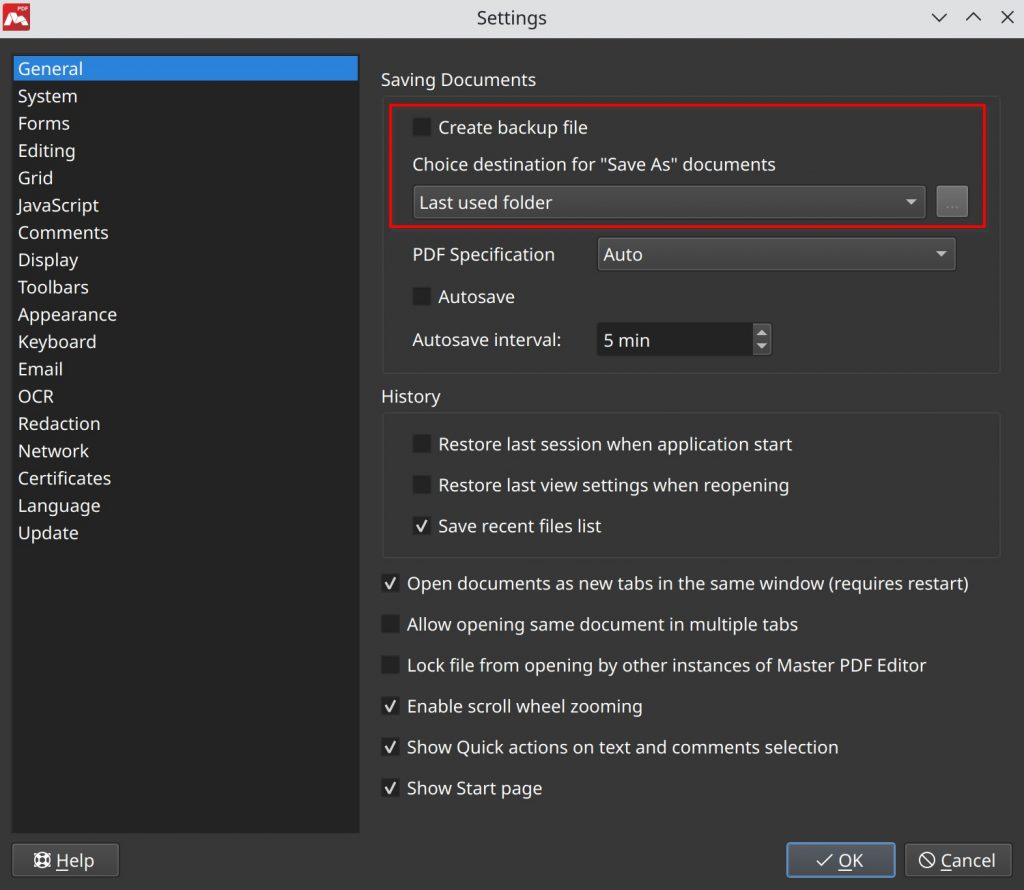Confirm settings with the OK button

[x=840, y=860]
